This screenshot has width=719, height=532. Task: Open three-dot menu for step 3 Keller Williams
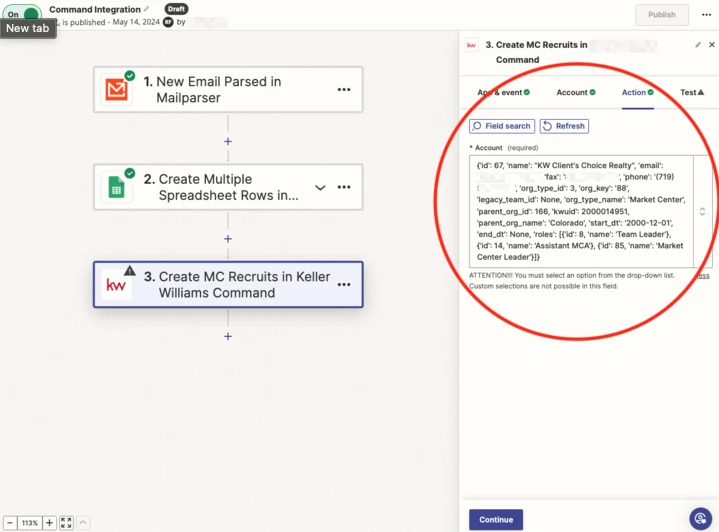pos(344,284)
